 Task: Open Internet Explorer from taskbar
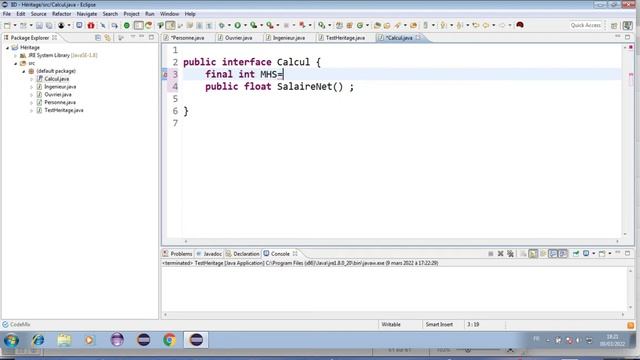click(x=38, y=340)
